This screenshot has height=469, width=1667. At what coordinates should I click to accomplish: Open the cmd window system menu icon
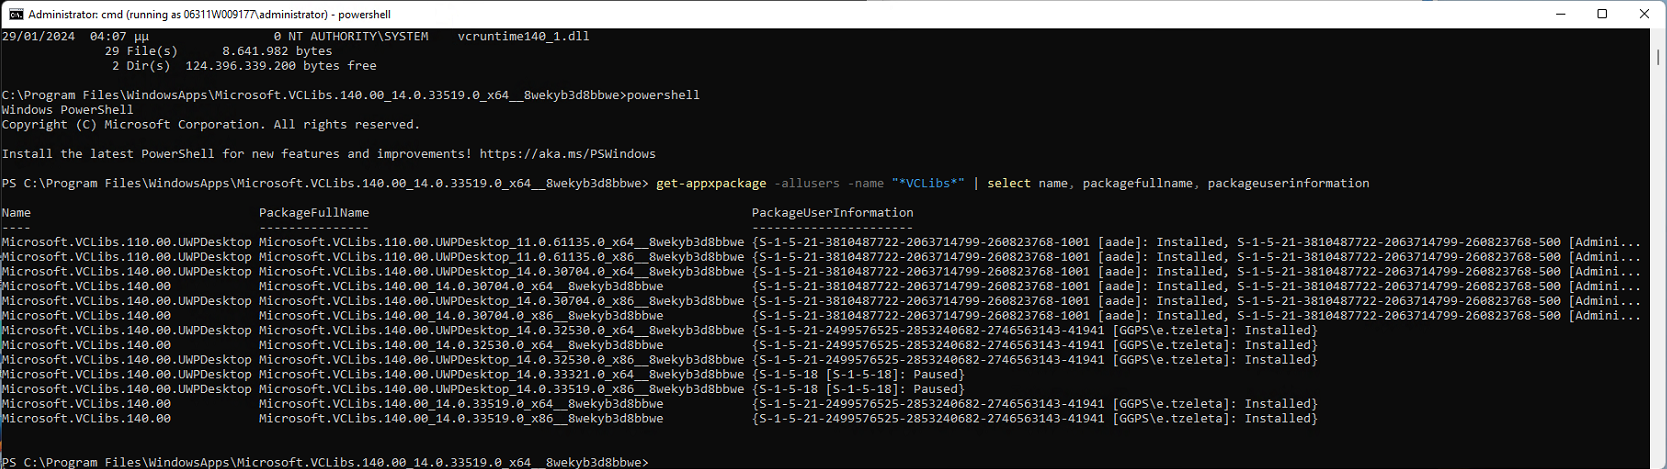[16, 14]
